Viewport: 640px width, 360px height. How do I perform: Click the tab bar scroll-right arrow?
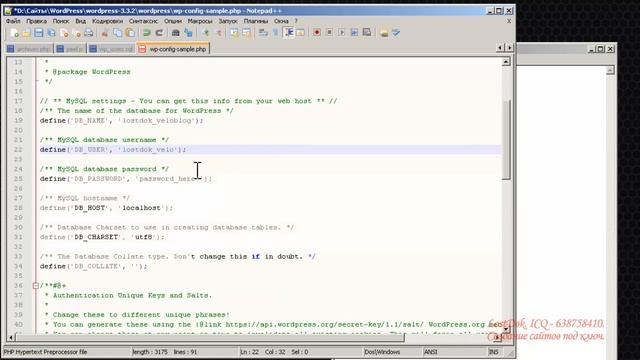[509, 48]
